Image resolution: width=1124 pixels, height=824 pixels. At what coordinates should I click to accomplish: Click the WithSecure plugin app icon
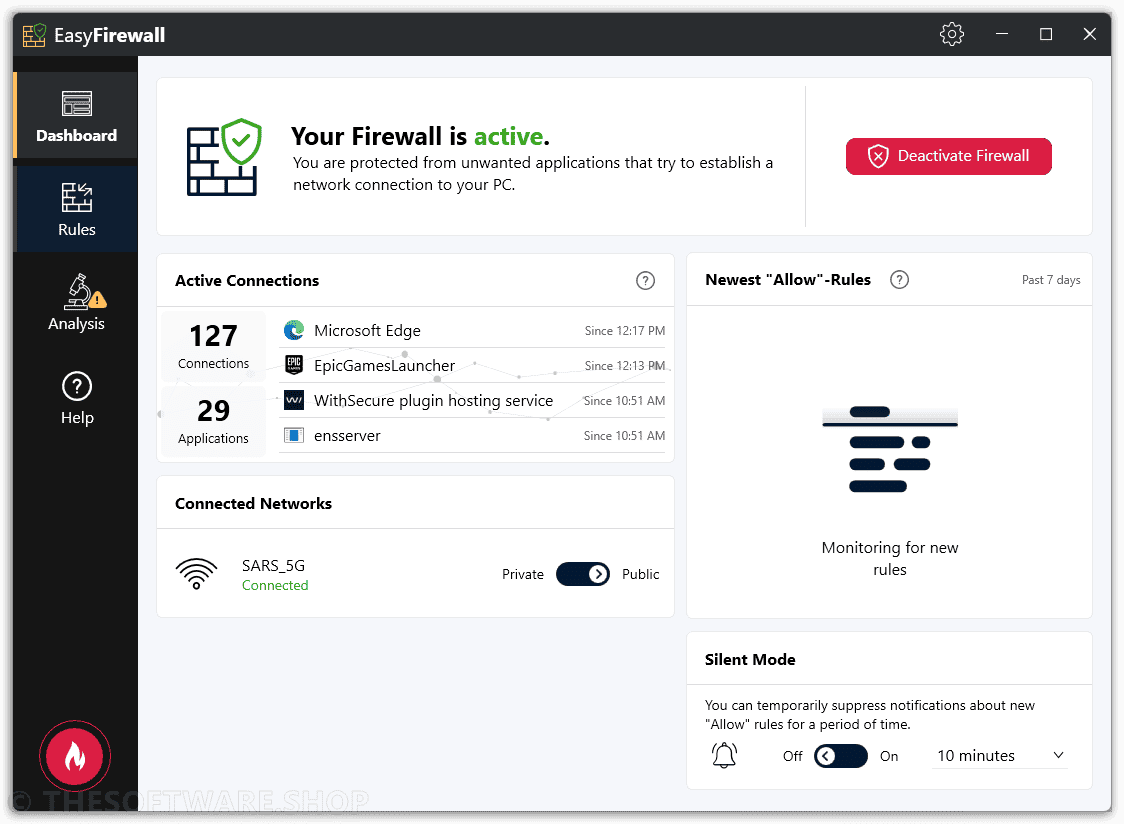click(294, 400)
